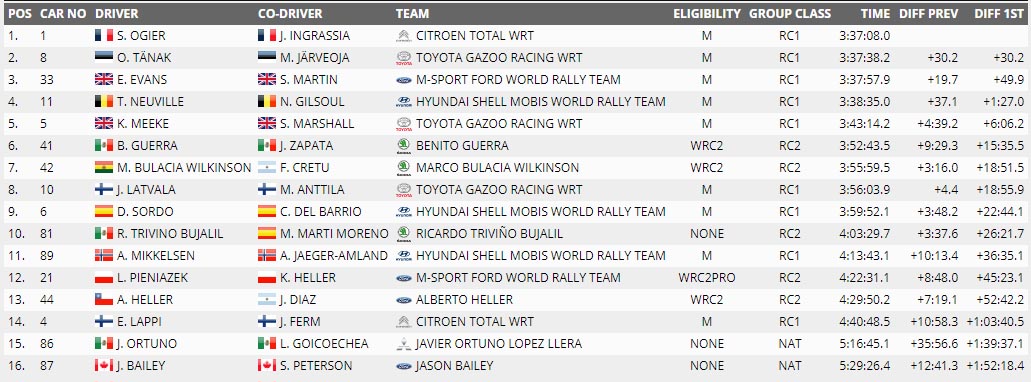Click the Toyota logo beside O. Tänak's team
Screen dimensions: 1031x382
click(404, 58)
